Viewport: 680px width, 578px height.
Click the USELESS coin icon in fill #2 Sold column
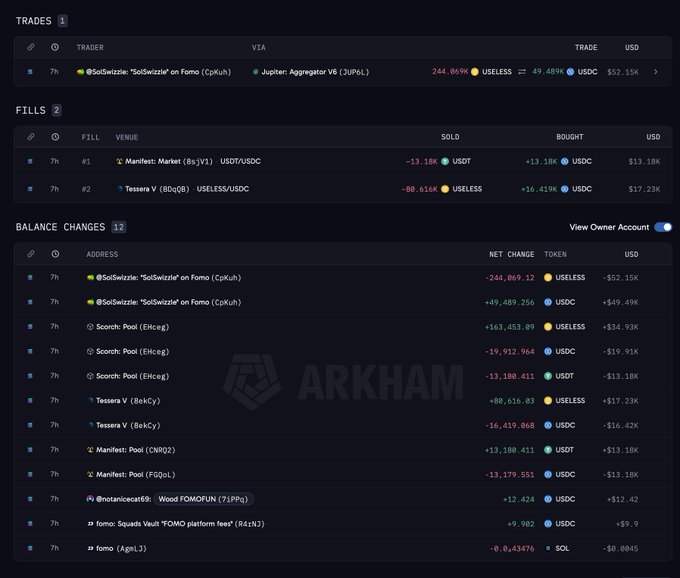445,189
